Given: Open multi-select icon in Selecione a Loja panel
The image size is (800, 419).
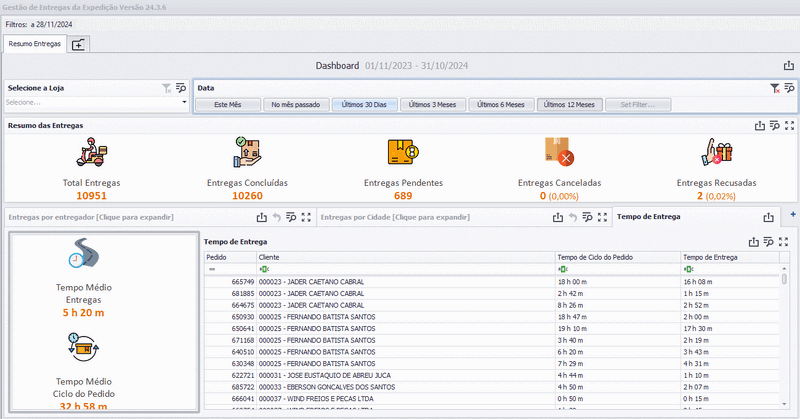Looking at the screenshot, I should (x=181, y=88).
